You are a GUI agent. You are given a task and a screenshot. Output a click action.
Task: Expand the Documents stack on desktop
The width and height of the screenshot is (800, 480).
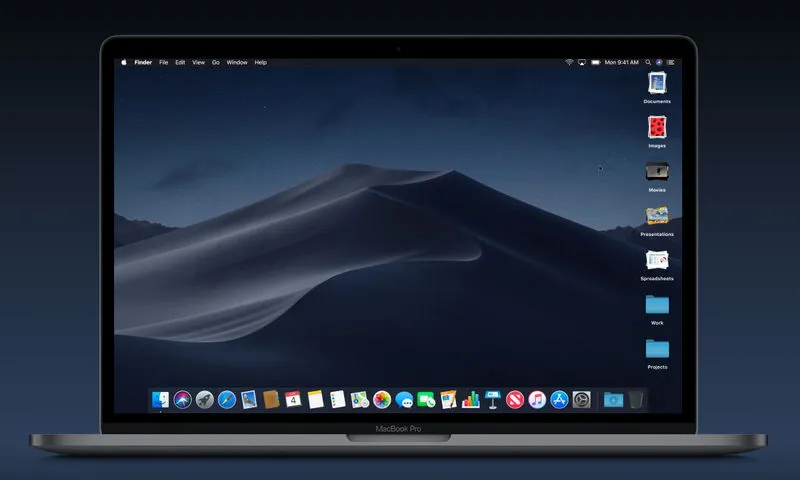click(x=657, y=83)
